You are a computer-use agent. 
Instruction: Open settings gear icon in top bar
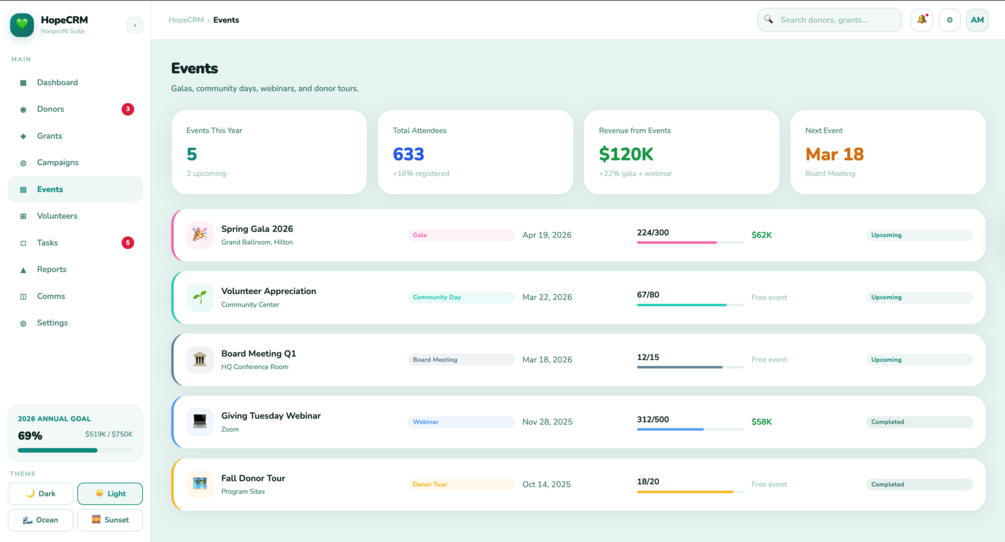pyautogui.click(x=949, y=20)
